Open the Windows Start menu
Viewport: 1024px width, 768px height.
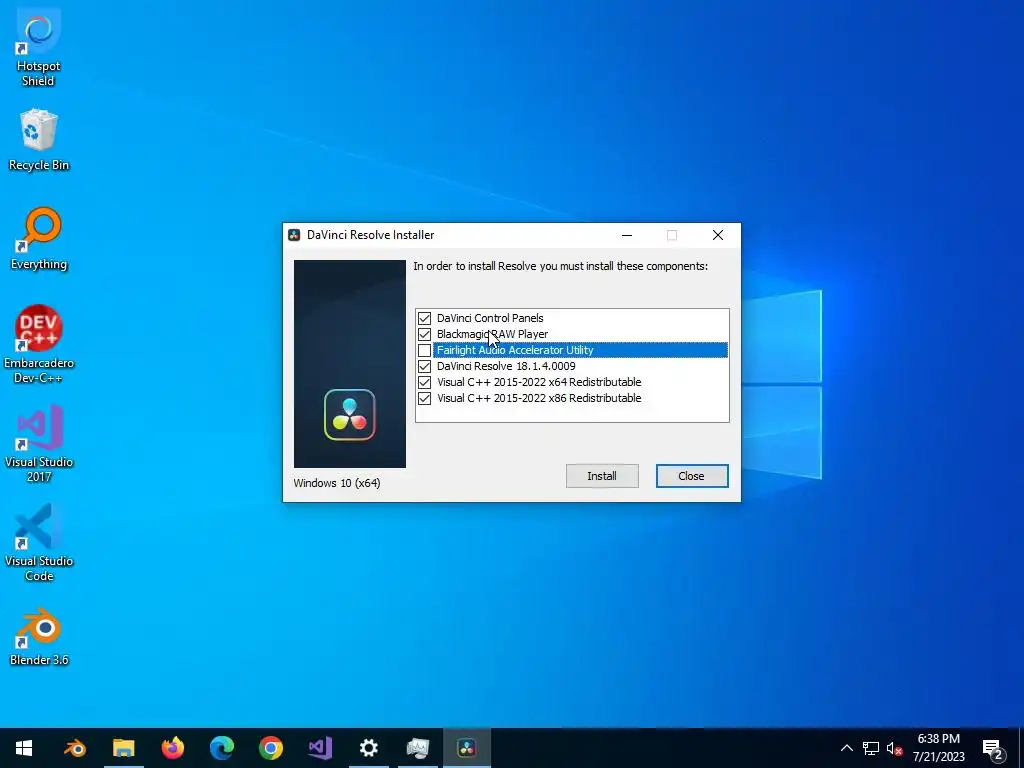pyautogui.click(x=24, y=748)
